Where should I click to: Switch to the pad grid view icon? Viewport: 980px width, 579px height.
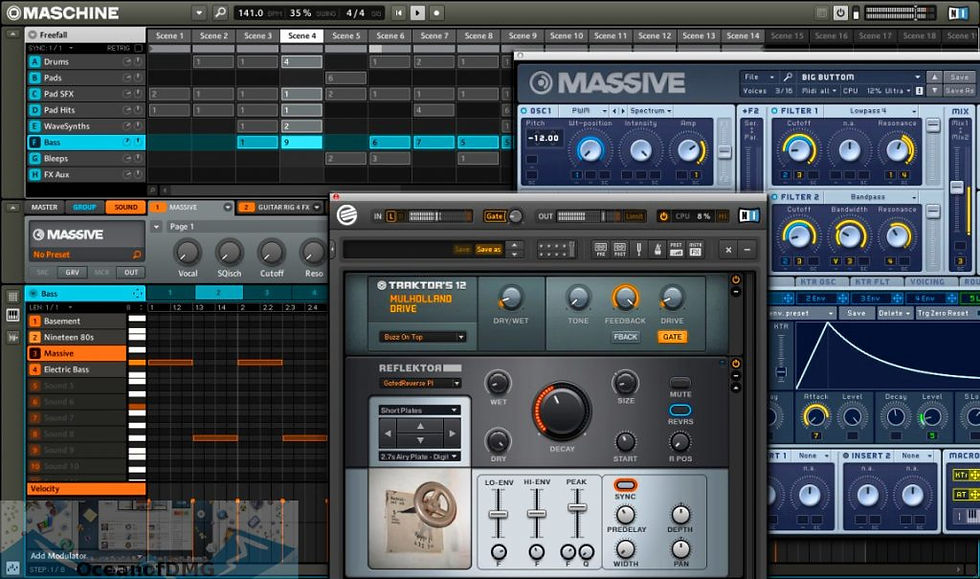pyautogui.click(x=12, y=297)
